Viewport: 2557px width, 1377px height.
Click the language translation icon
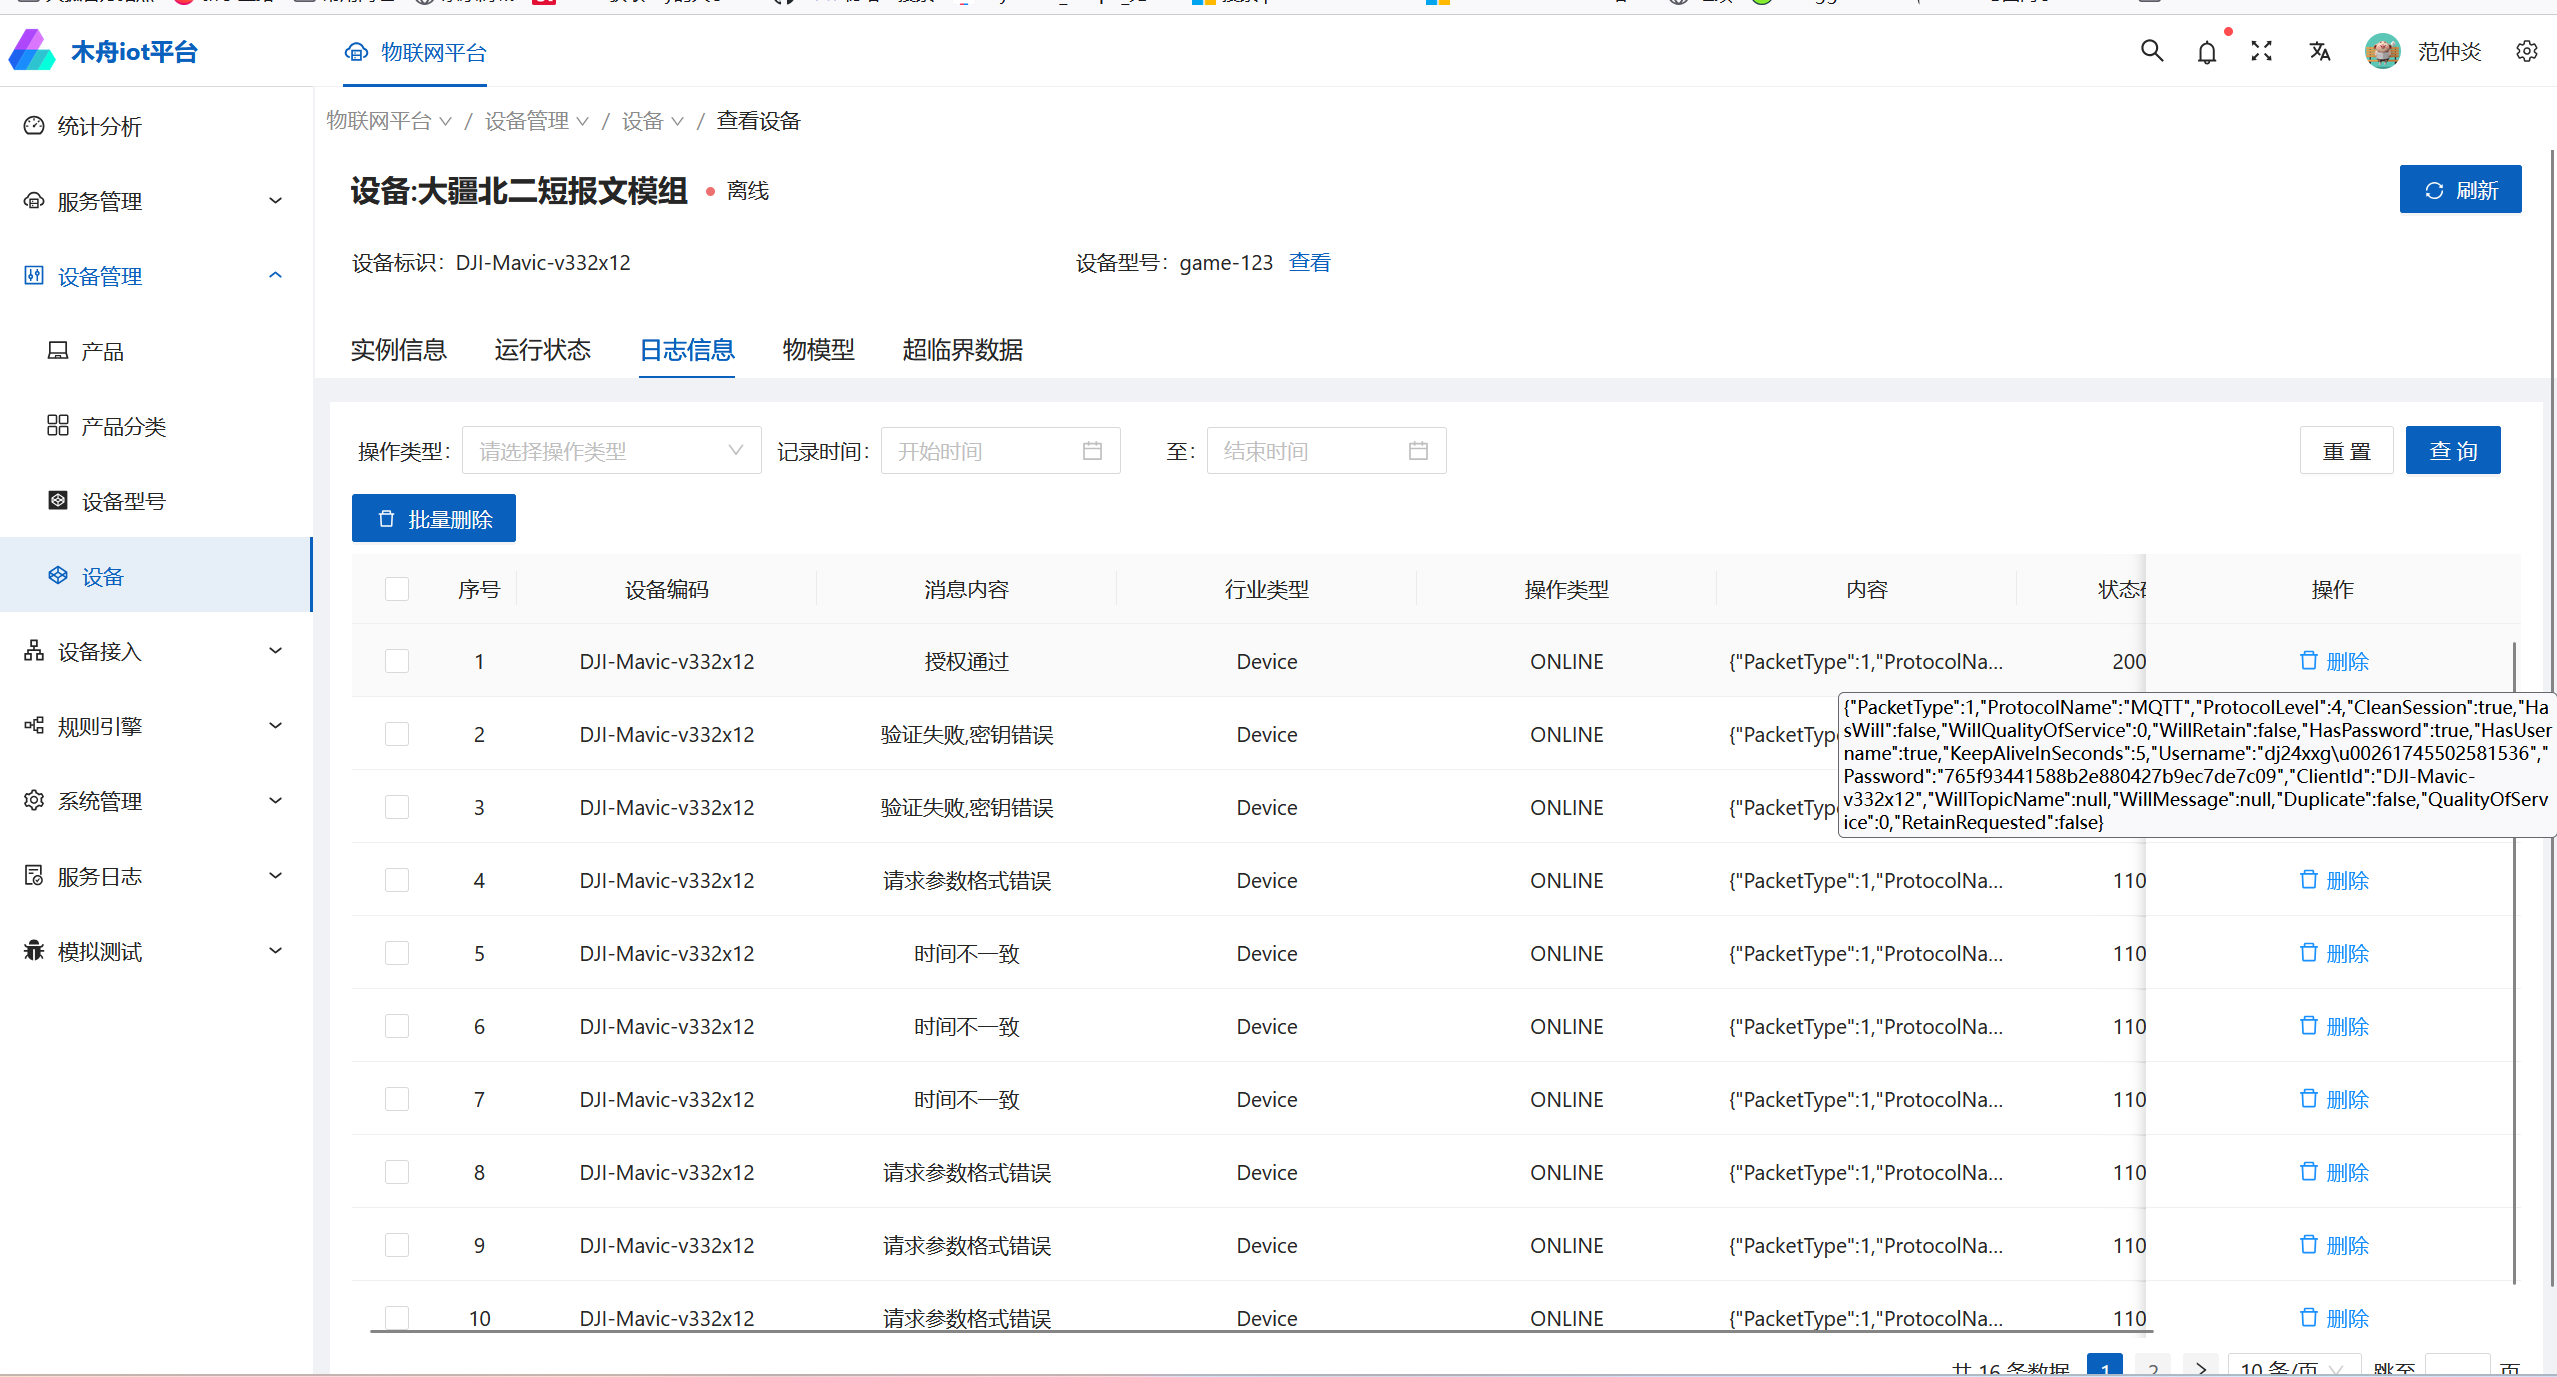tap(2319, 51)
